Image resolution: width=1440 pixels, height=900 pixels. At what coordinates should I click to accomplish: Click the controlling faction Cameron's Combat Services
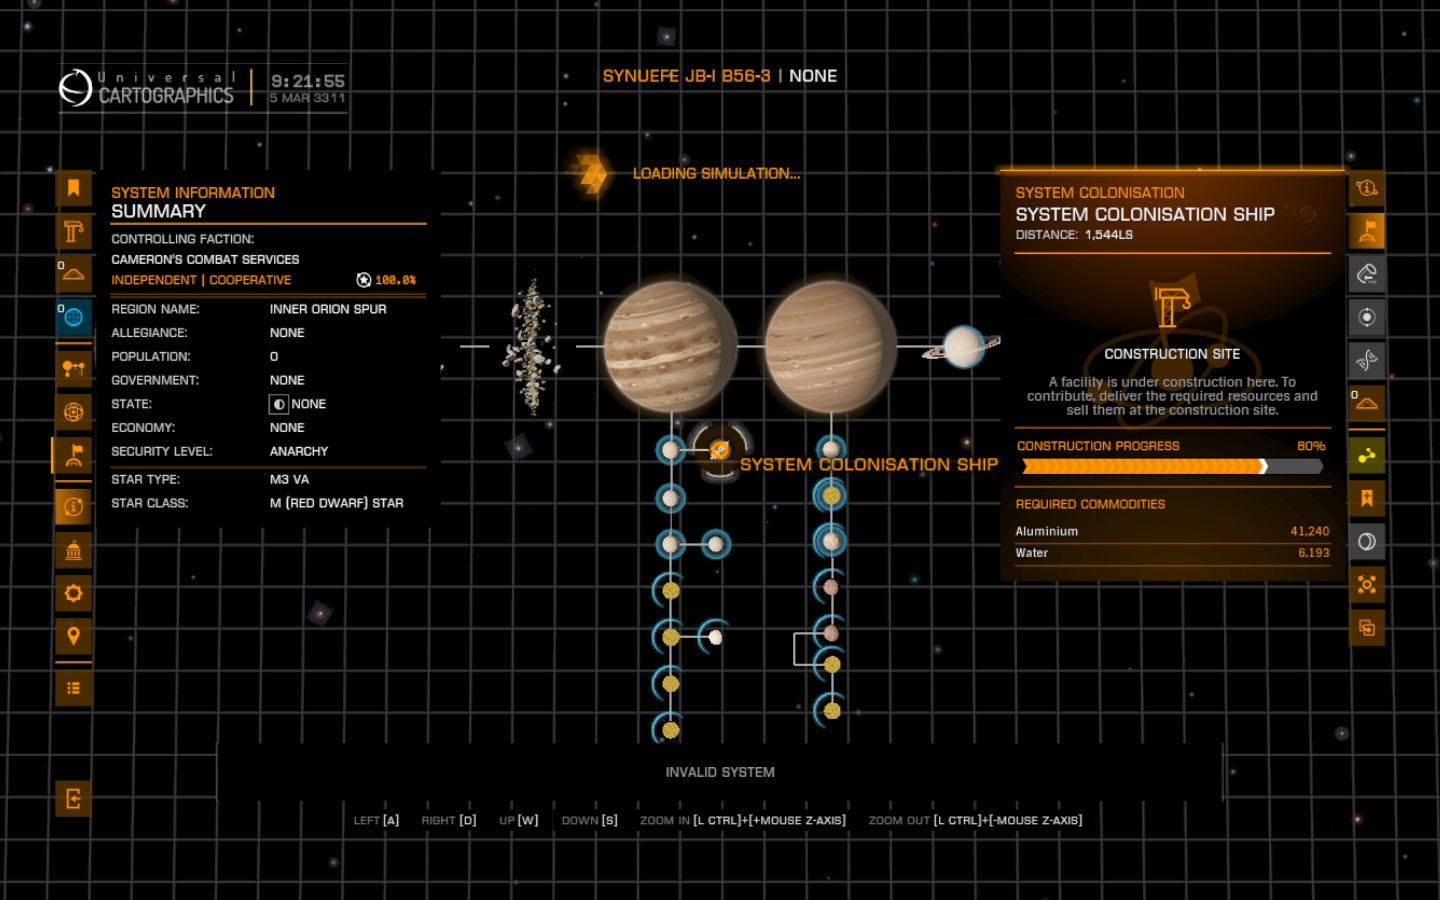tap(205, 259)
